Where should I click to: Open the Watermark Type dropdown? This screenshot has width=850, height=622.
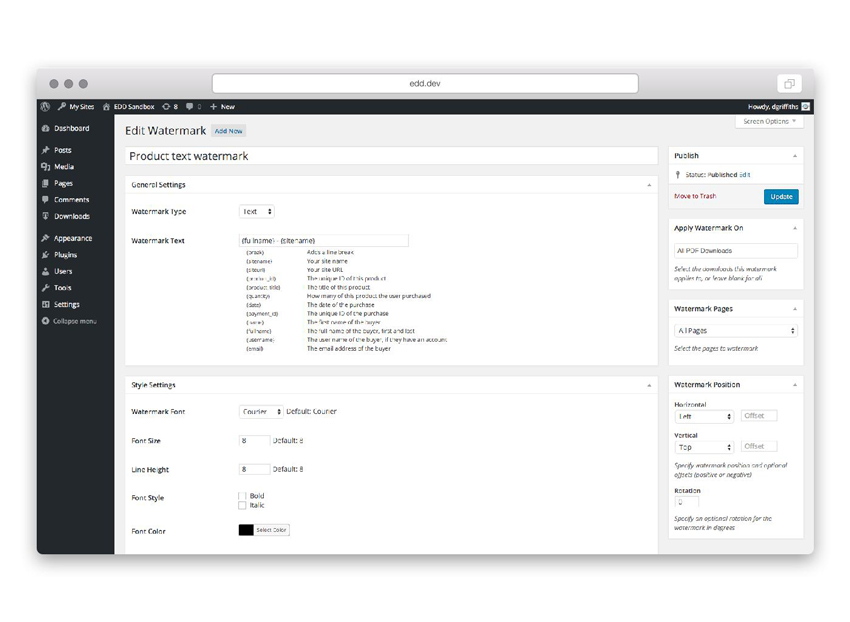point(258,211)
